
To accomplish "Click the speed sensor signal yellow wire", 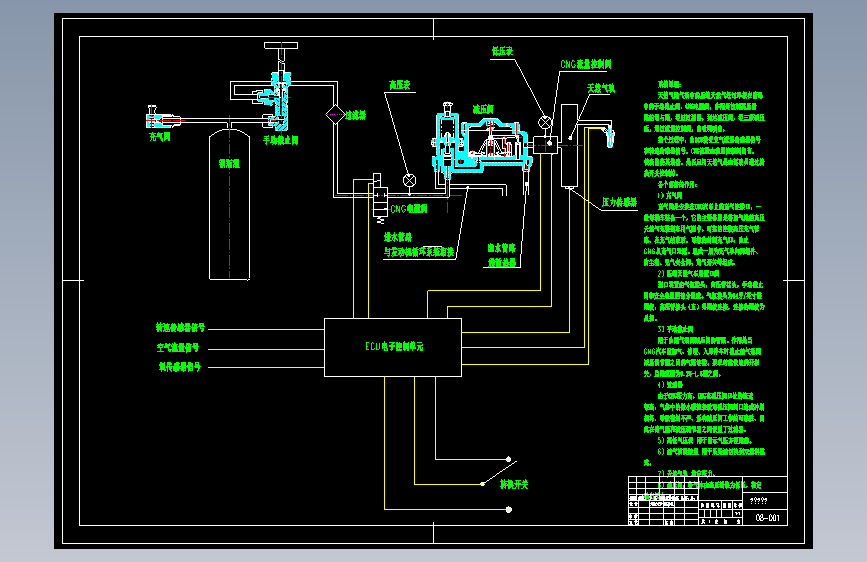I will tap(266, 329).
